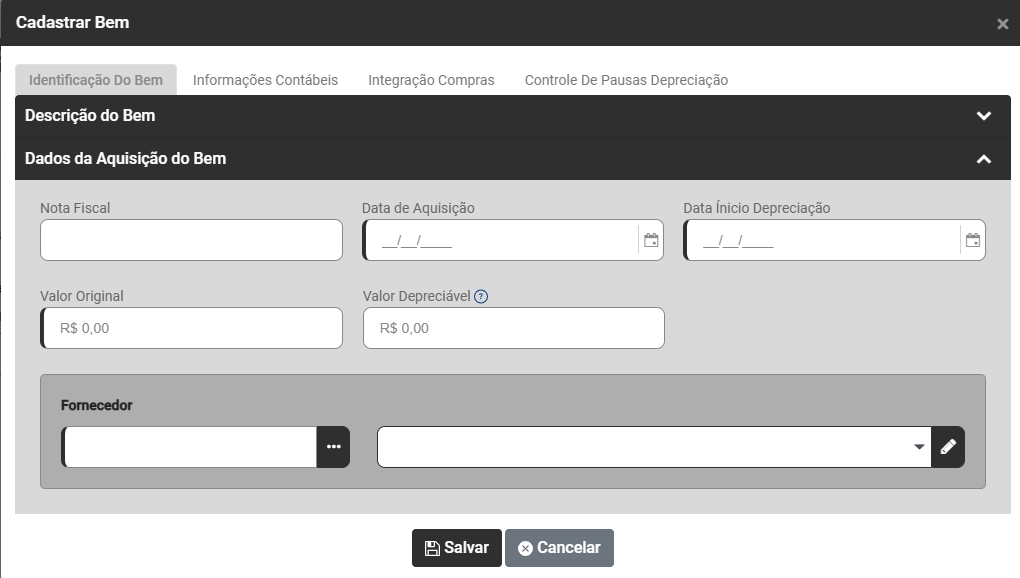This screenshot has width=1020, height=578.
Task: Select the Identificação Do Bem tab
Action: point(96,80)
